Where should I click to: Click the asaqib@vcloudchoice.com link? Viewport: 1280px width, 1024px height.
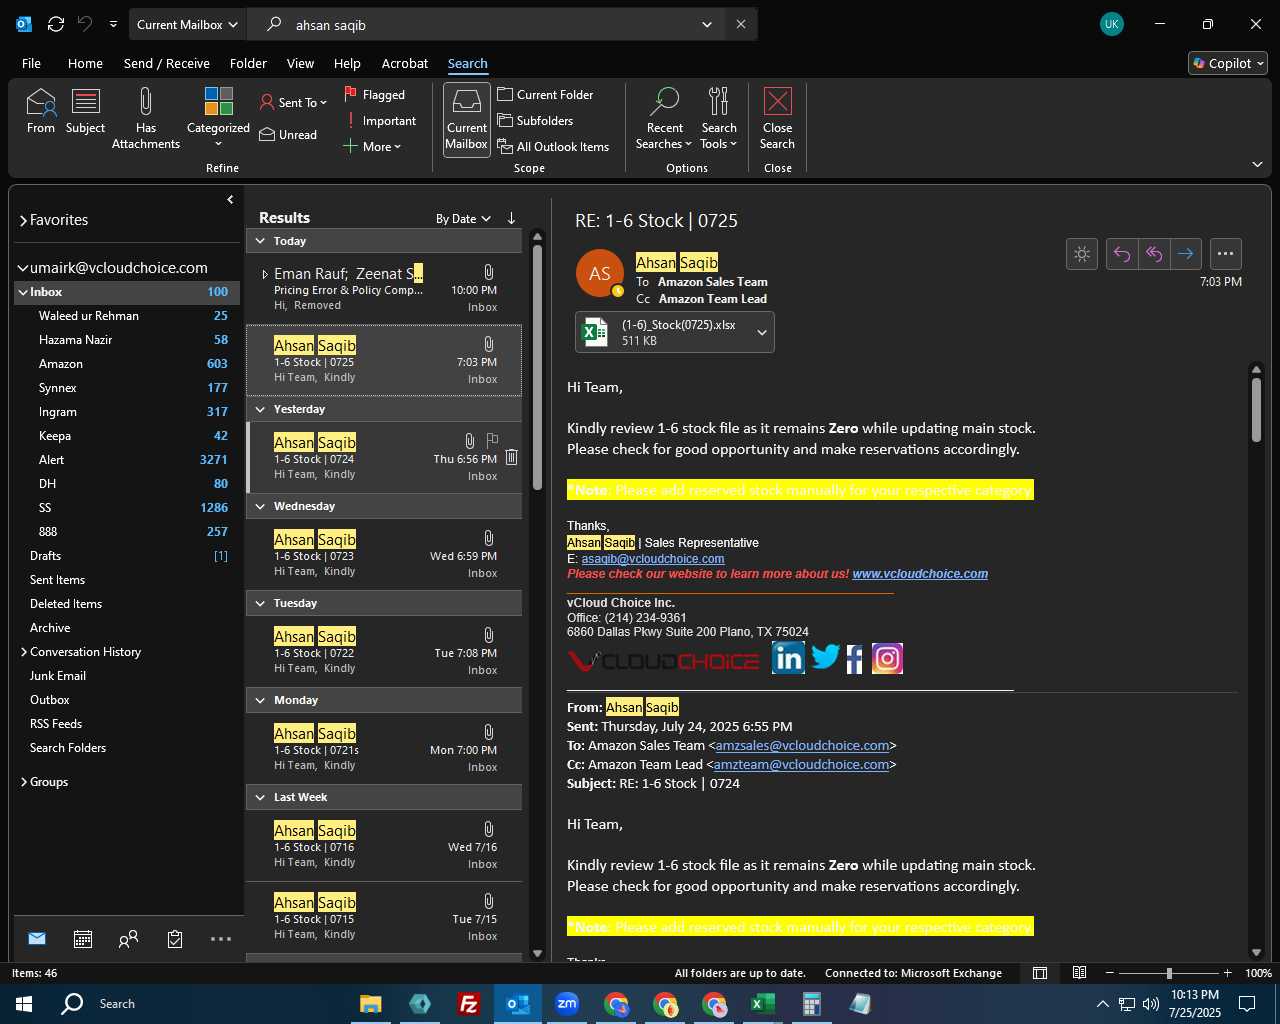[x=653, y=559]
